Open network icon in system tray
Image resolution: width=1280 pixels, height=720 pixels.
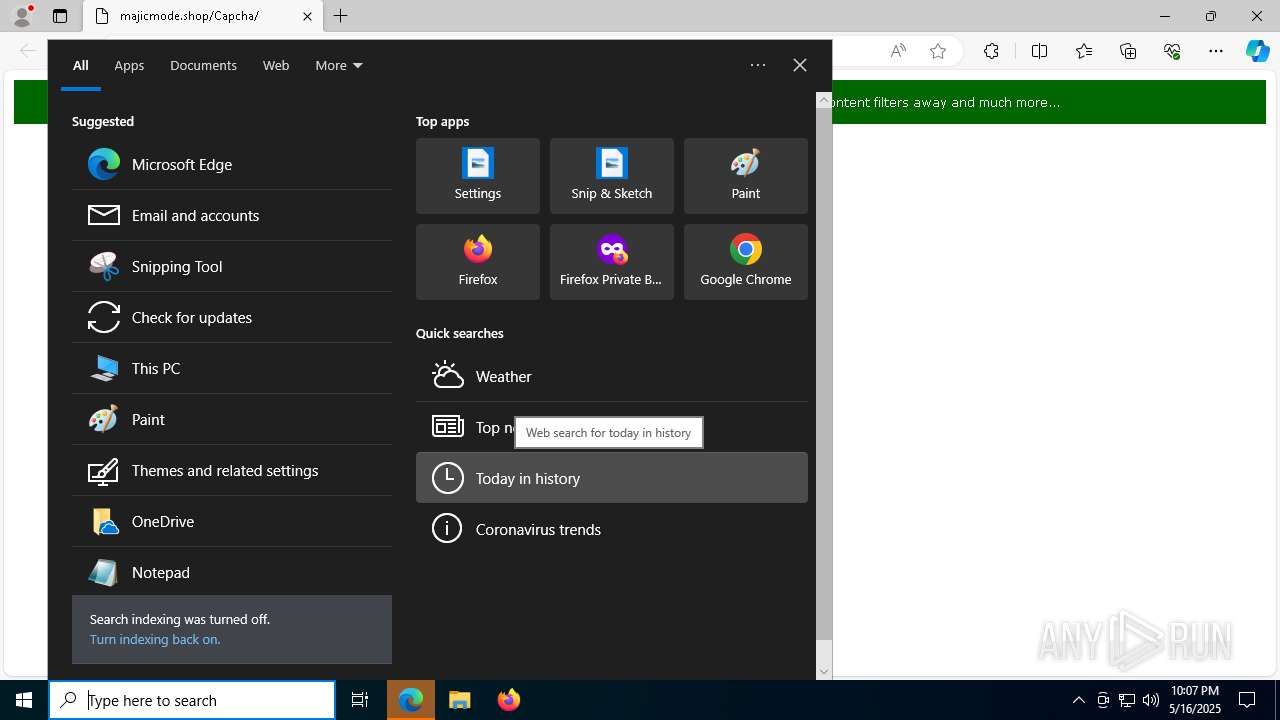[1127, 700]
